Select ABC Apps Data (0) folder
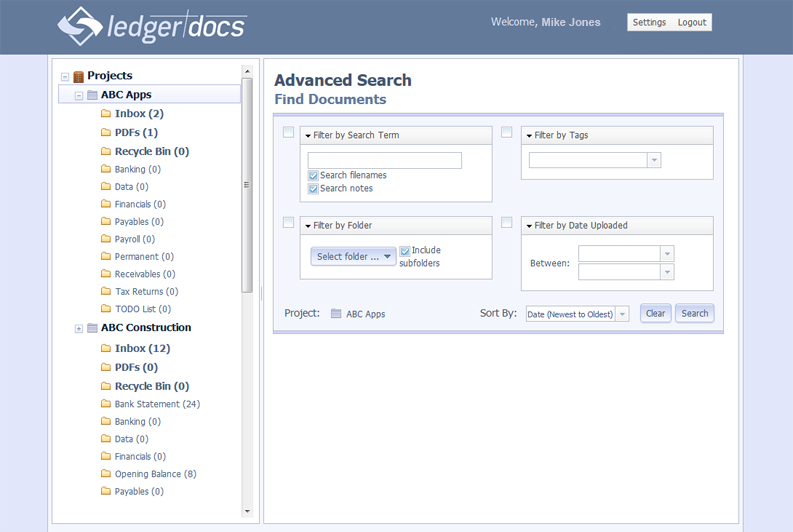Screen dimensions: 793x532 131,187
